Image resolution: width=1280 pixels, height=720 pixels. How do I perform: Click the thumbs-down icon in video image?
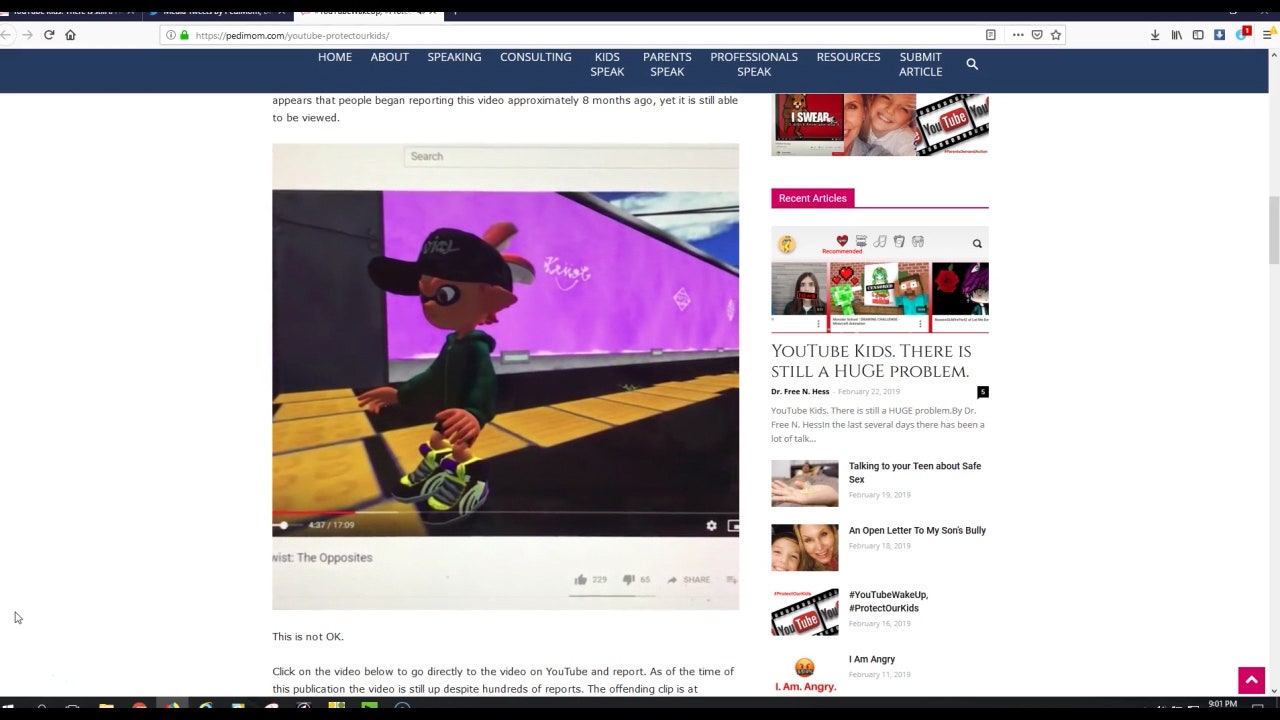pyautogui.click(x=628, y=580)
